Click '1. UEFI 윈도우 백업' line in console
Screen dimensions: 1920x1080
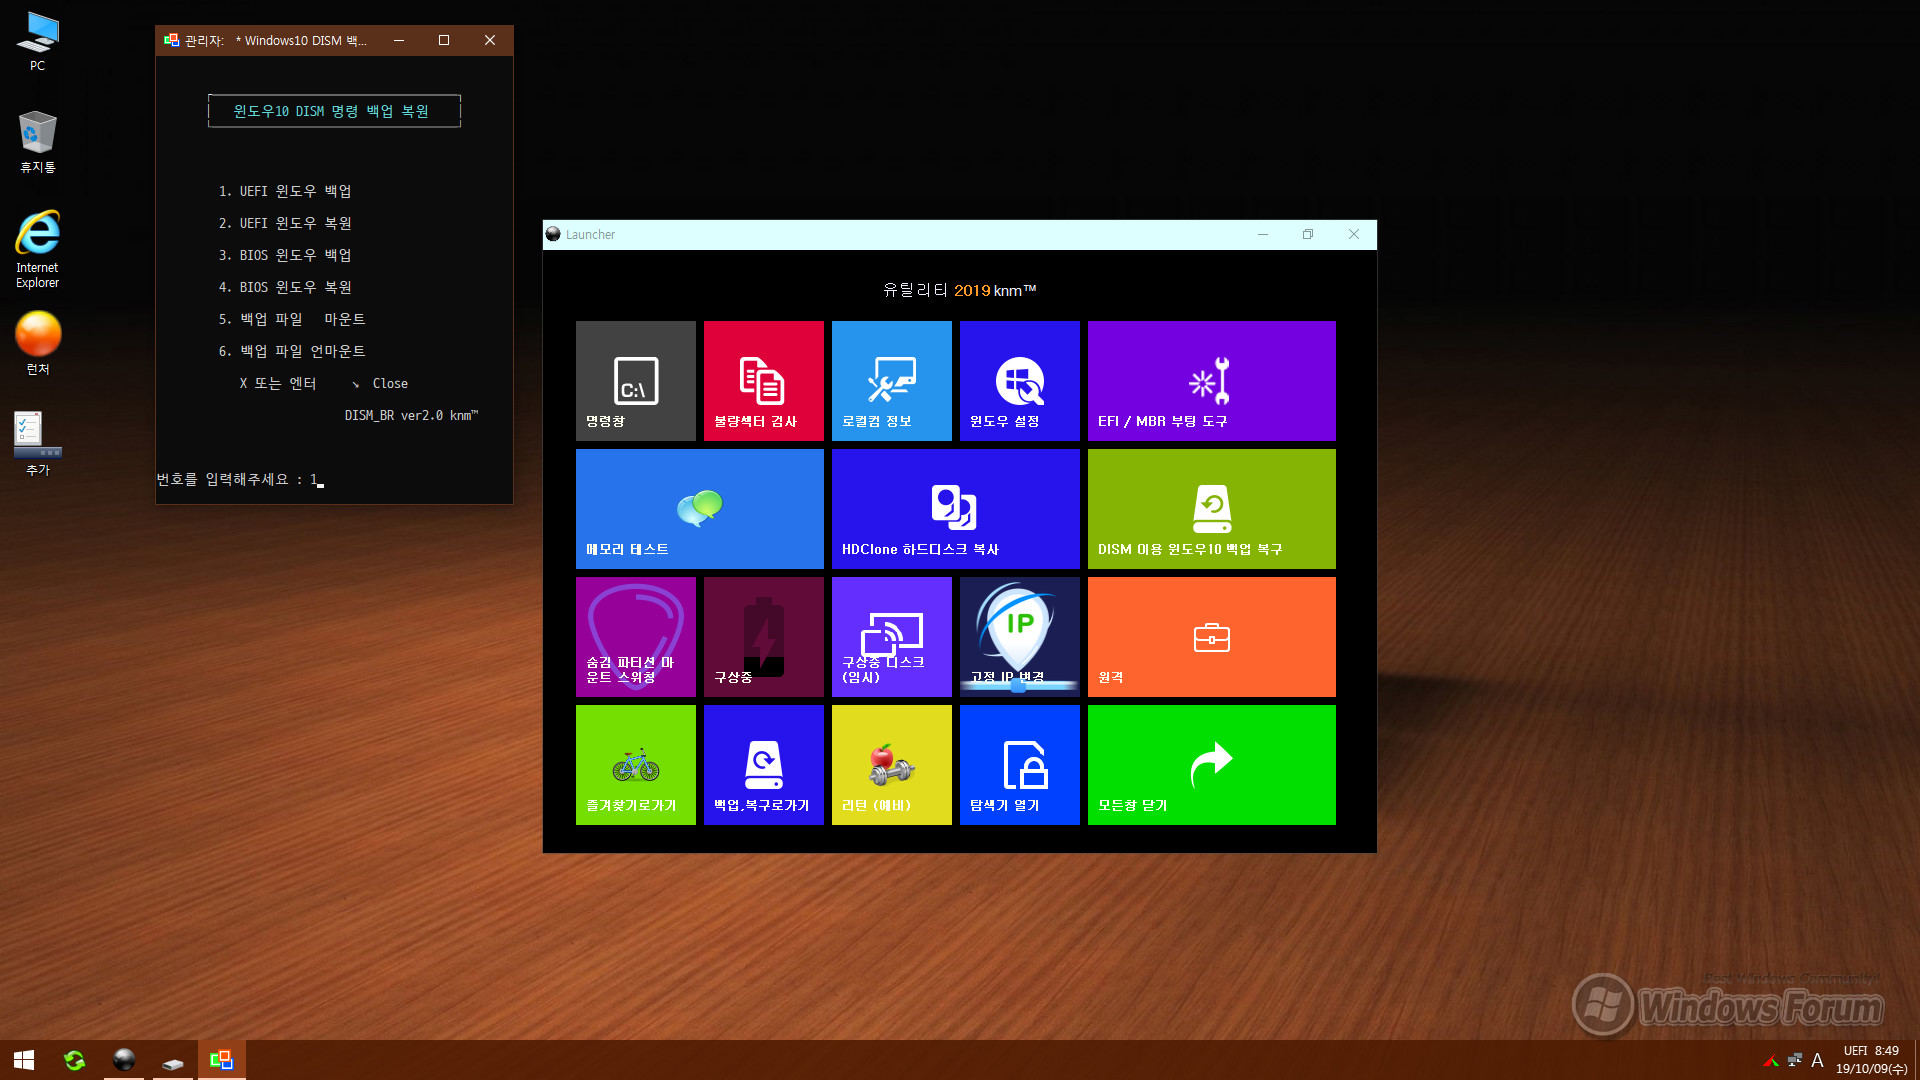coord(285,191)
